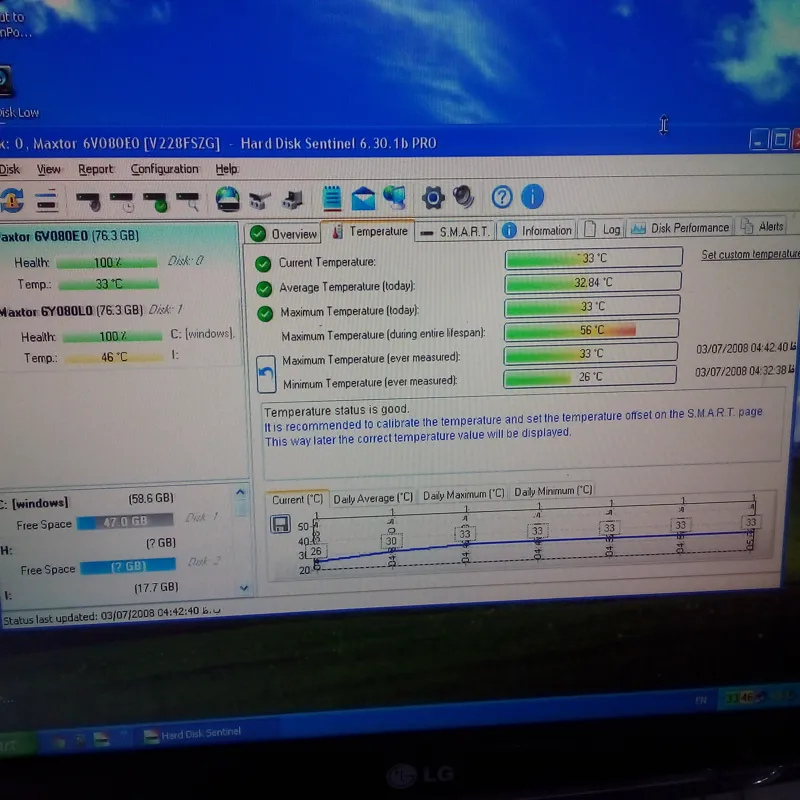Image resolution: width=800 pixels, height=800 pixels.
Task: Click the save graph floppy disk icon
Action: tap(280, 524)
